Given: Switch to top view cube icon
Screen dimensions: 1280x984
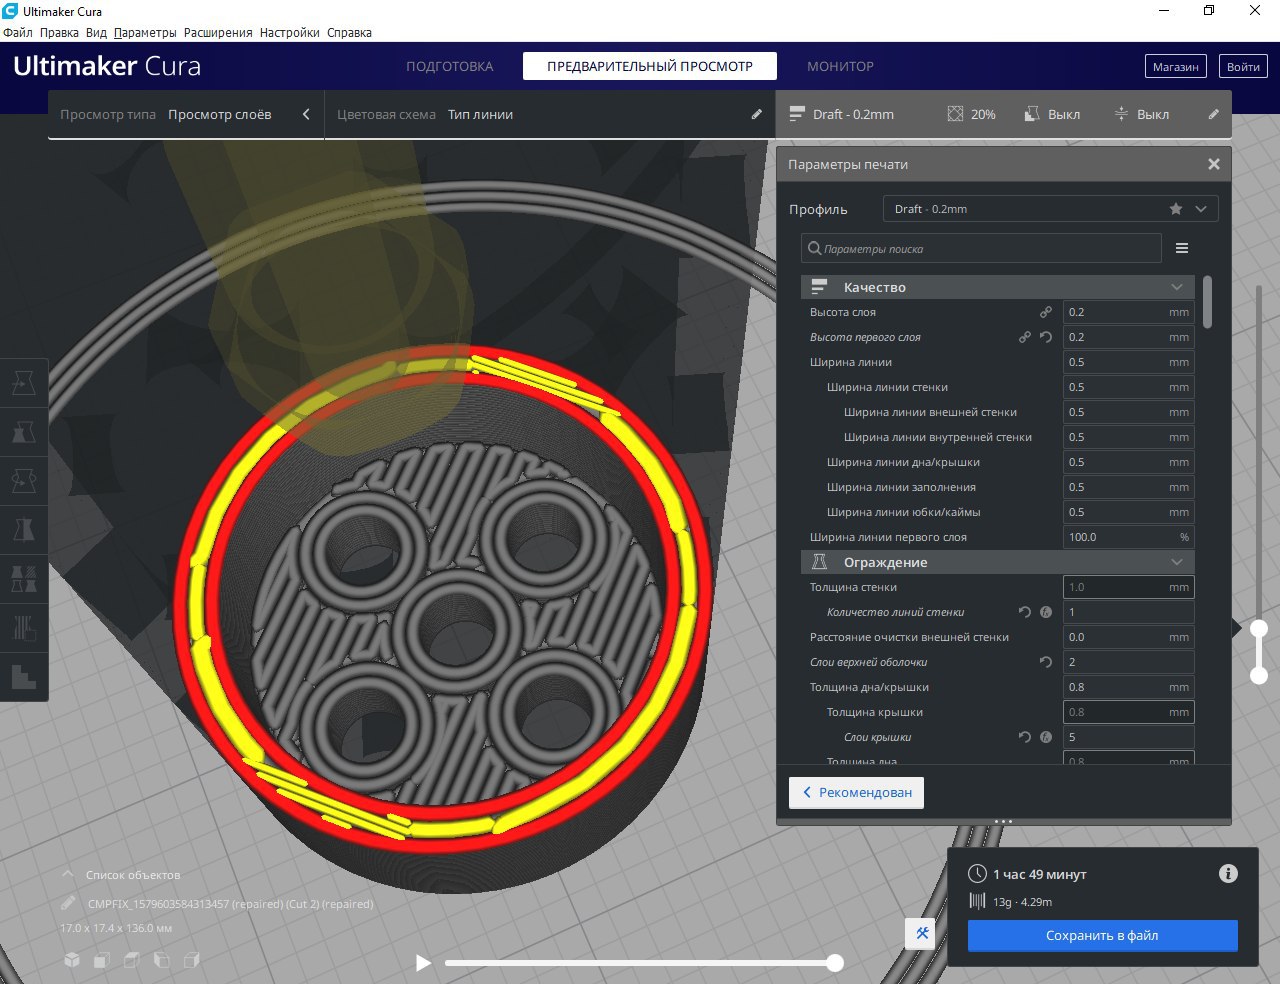Looking at the screenshot, I should pos(132,960).
